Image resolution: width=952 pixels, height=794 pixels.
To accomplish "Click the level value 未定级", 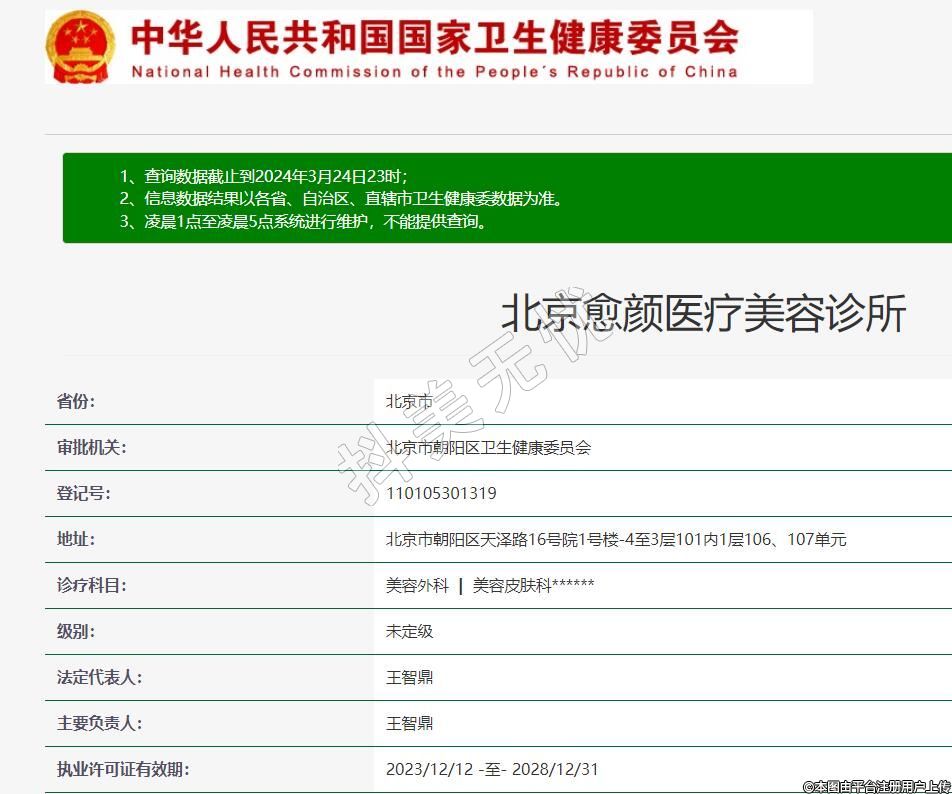I will click(410, 632).
